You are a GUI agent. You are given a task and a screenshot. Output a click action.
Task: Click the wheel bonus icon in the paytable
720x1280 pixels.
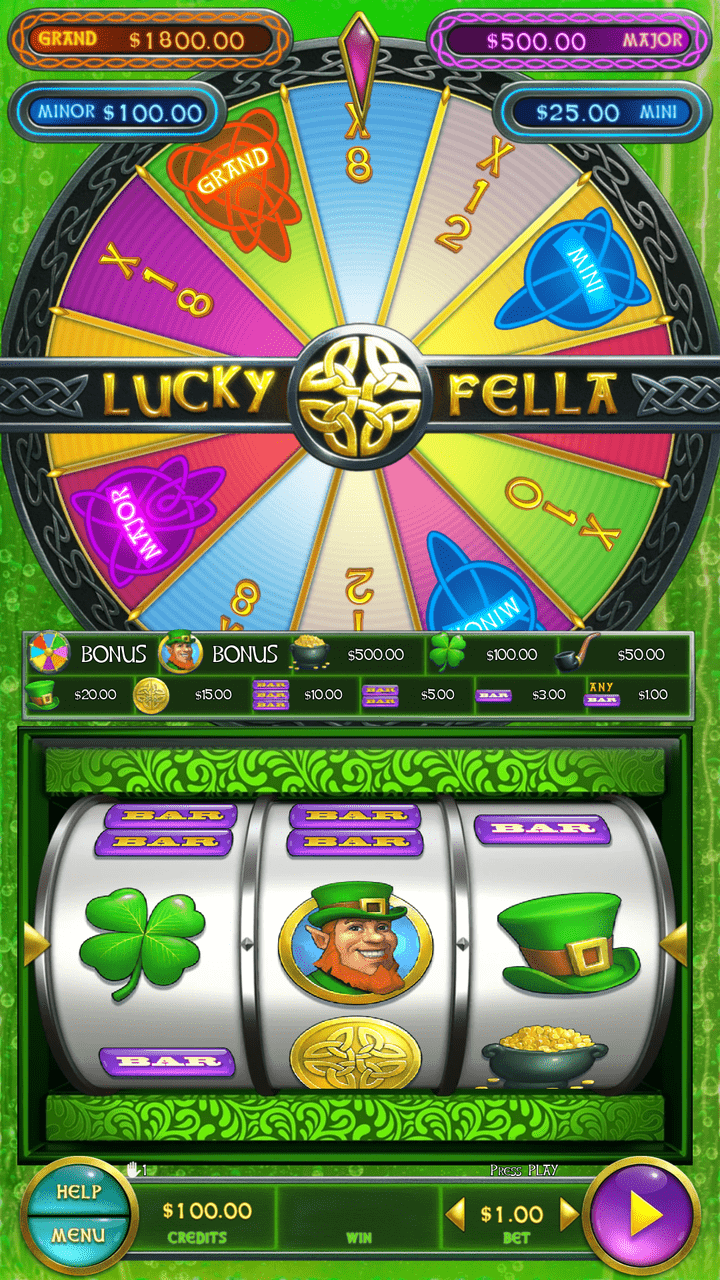point(48,653)
